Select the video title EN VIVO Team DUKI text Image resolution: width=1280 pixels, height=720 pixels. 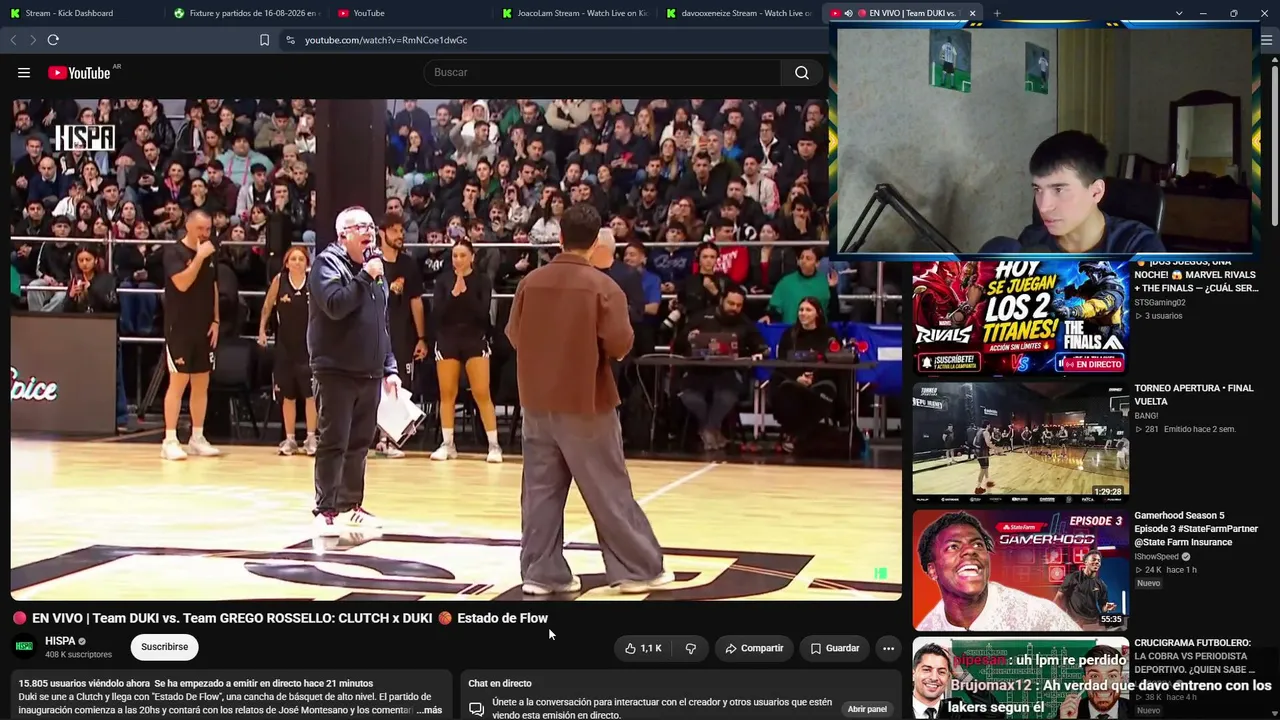point(290,618)
